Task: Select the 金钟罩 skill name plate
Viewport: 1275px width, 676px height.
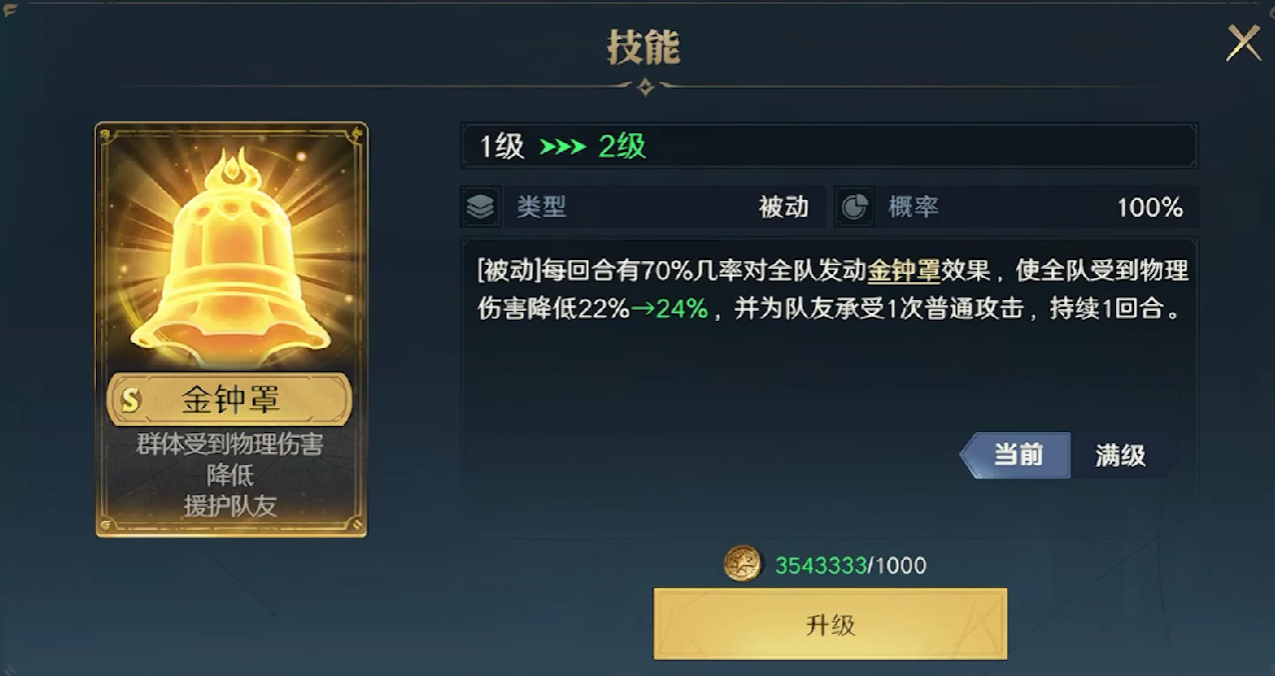Action: pos(231,400)
